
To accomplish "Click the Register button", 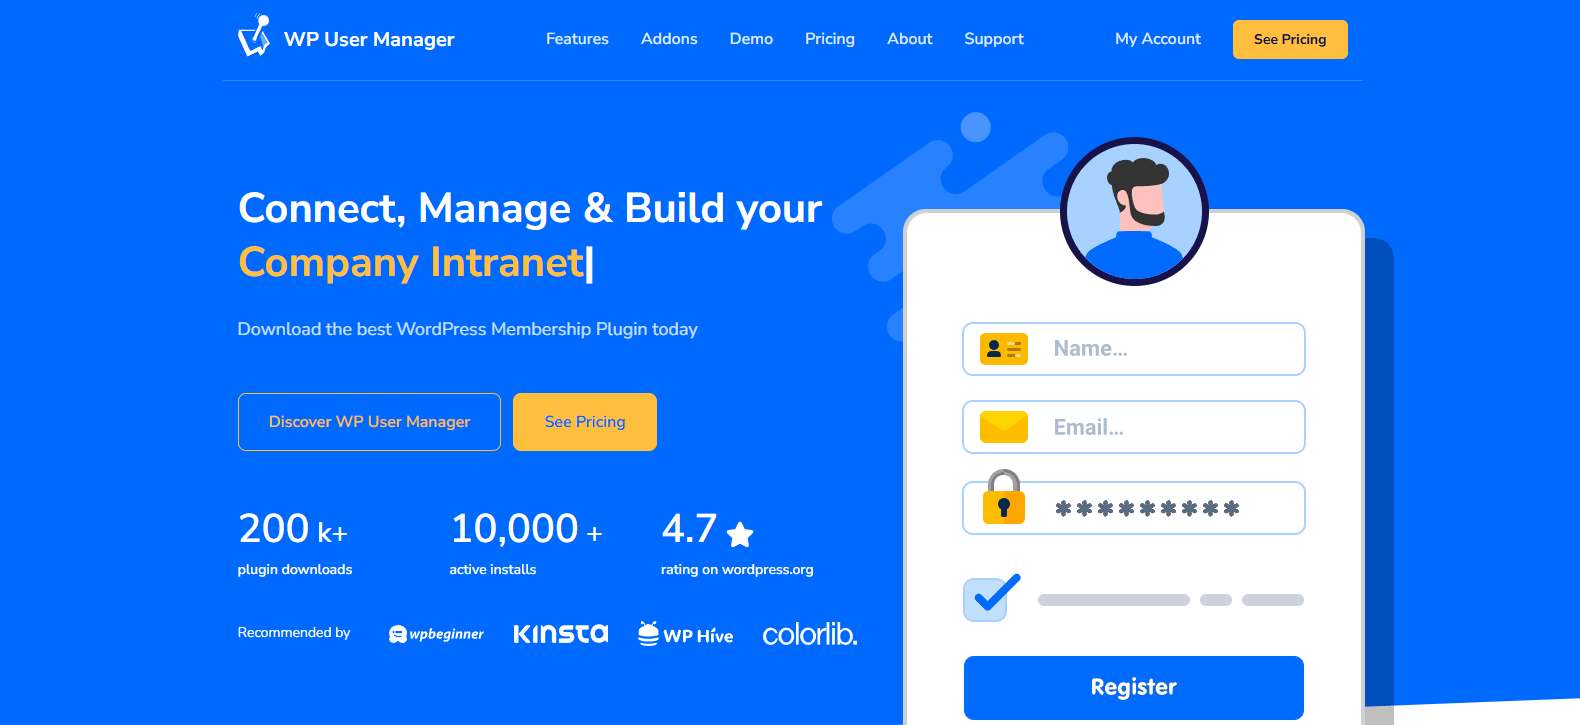I will pos(1134,688).
